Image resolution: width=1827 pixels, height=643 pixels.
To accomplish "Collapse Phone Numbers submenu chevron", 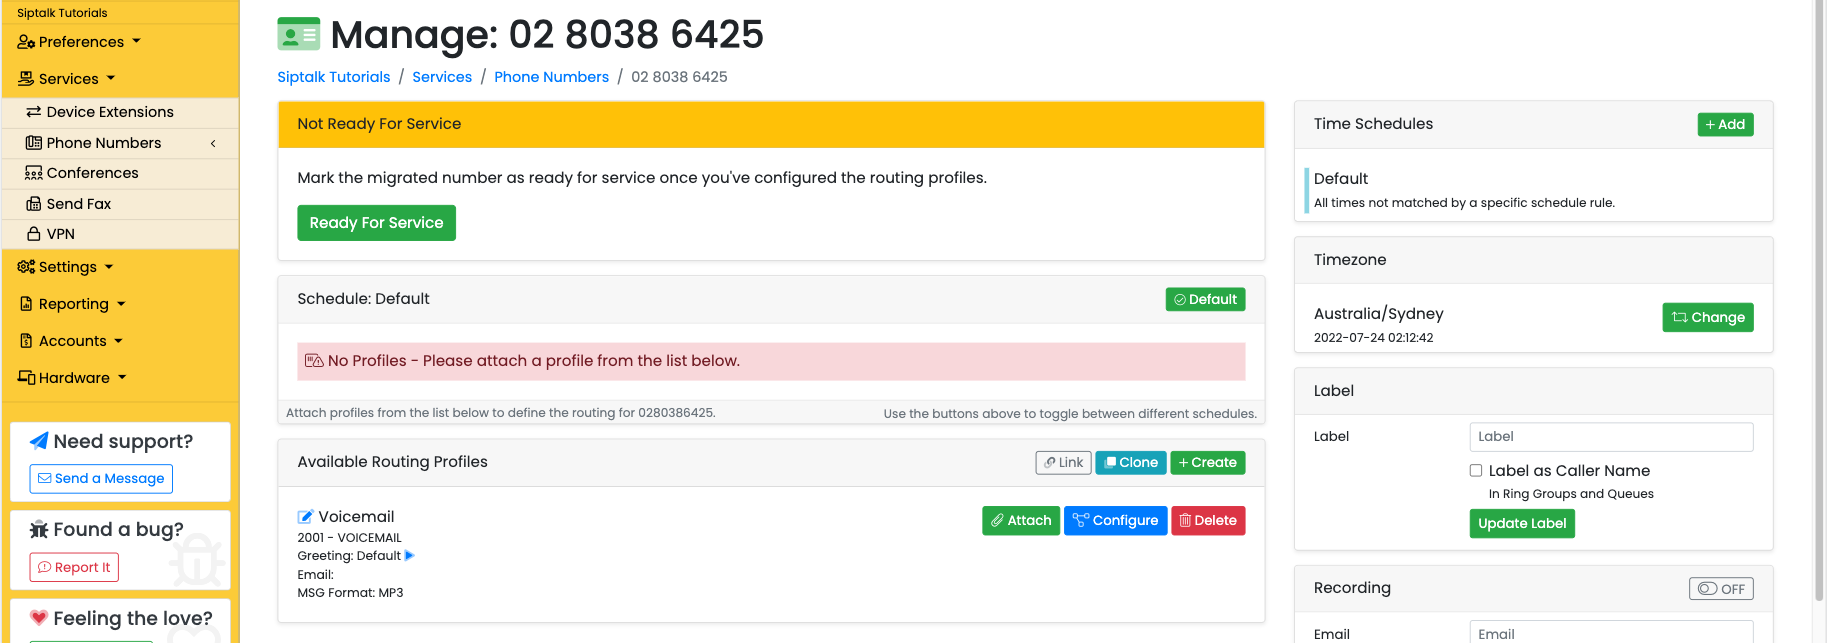I will coord(213,144).
